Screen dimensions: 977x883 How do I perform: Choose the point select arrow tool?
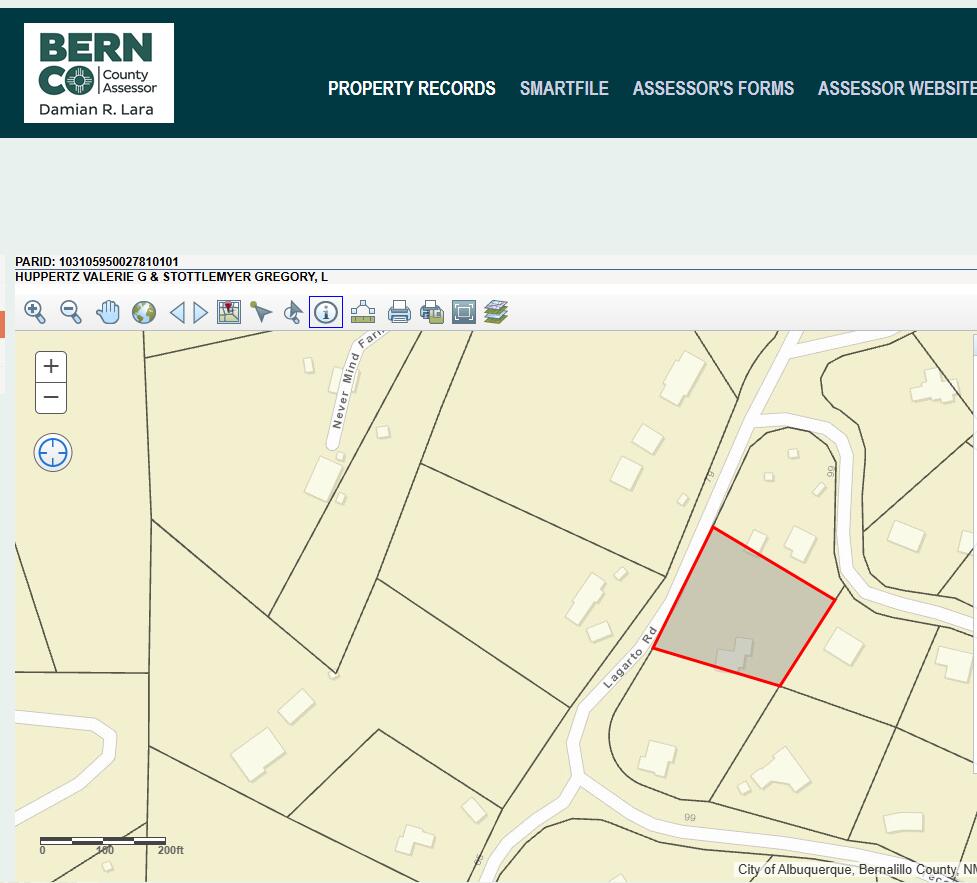pos(261,312)
